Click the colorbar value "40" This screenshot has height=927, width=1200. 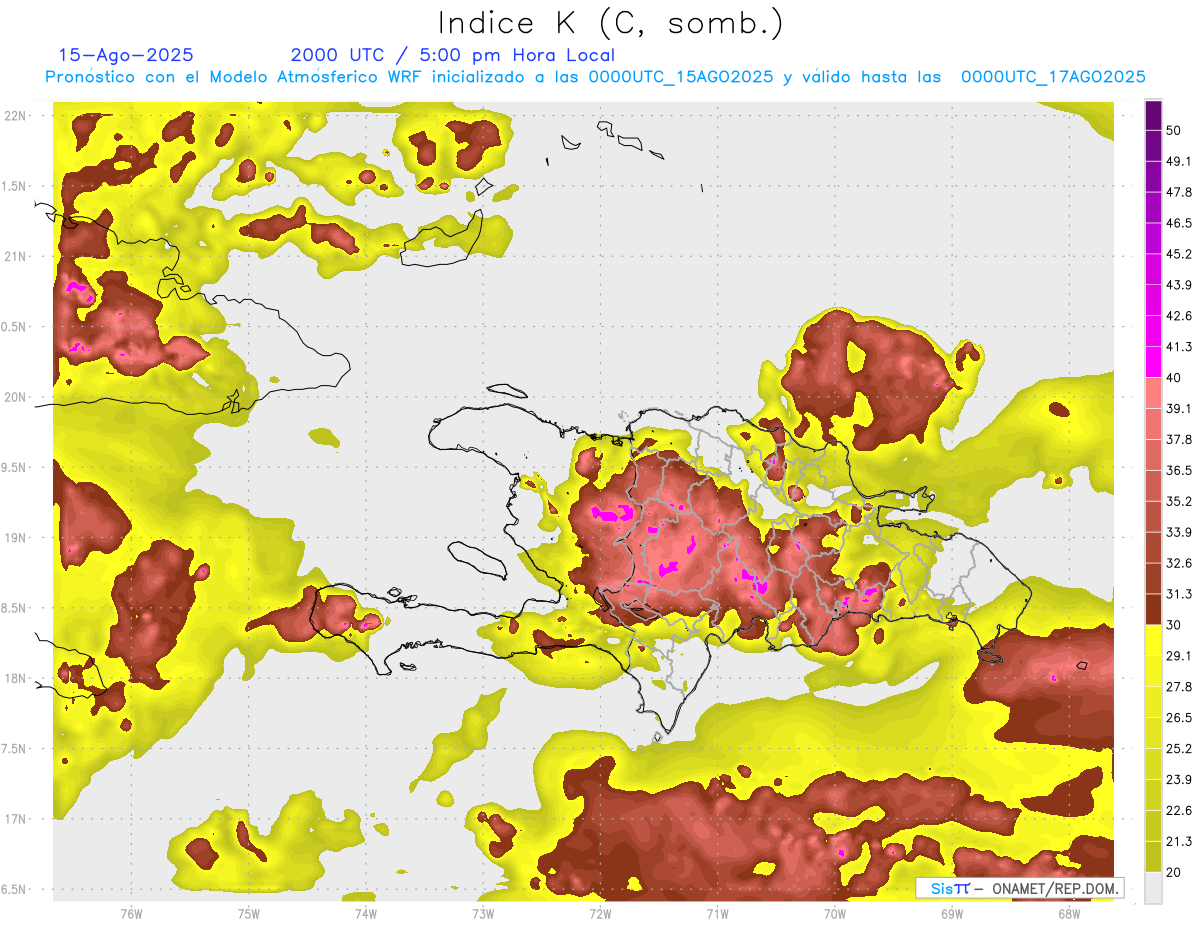[x=1174, y=378]
